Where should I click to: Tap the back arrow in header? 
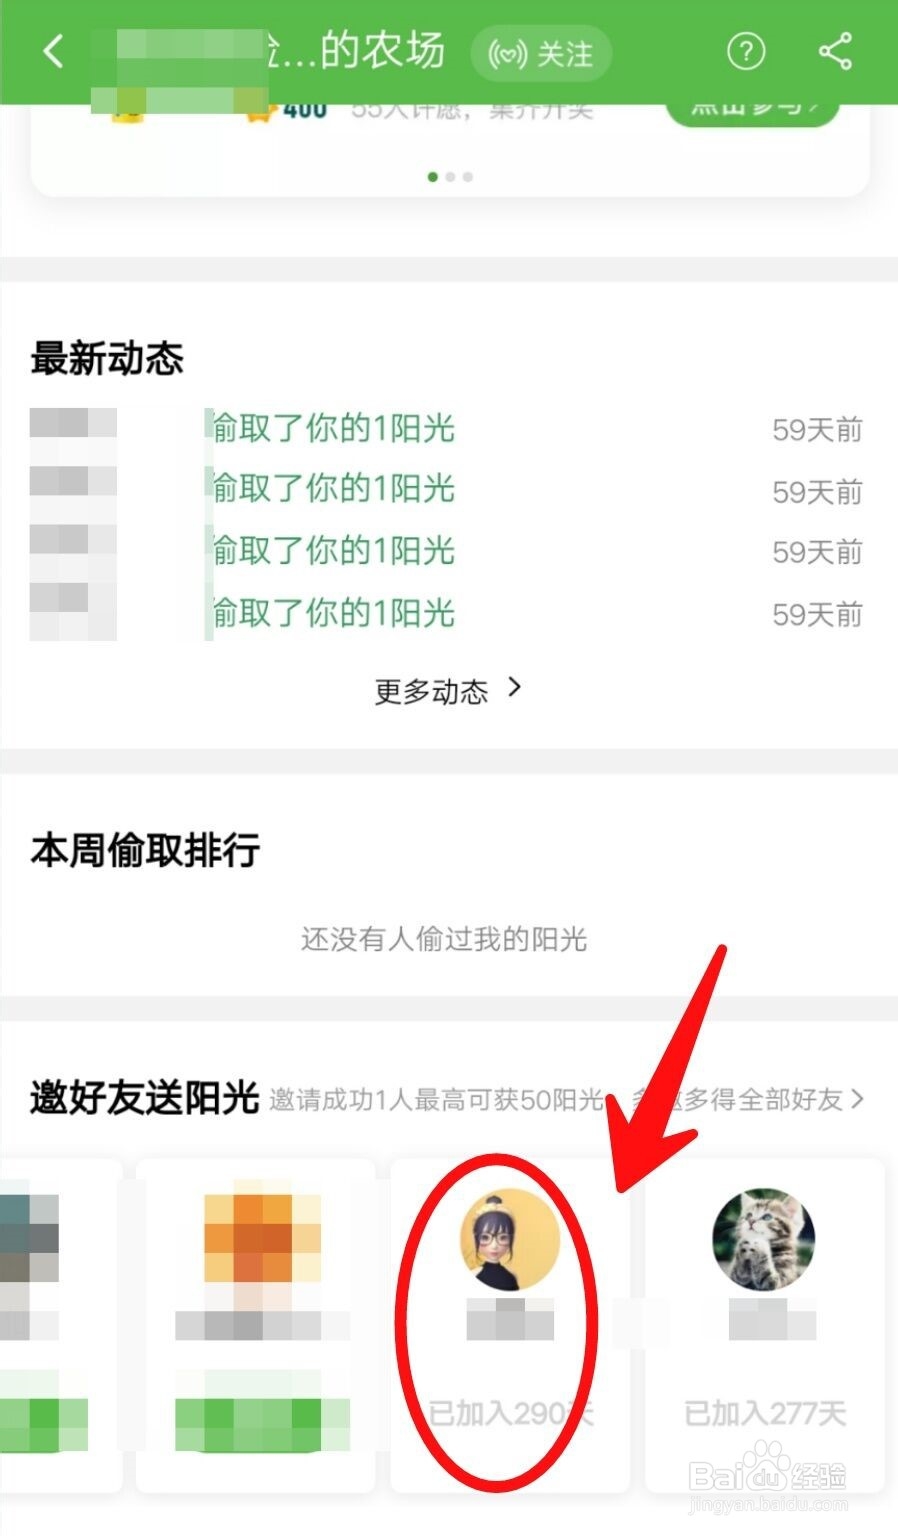tap(54, 51)
